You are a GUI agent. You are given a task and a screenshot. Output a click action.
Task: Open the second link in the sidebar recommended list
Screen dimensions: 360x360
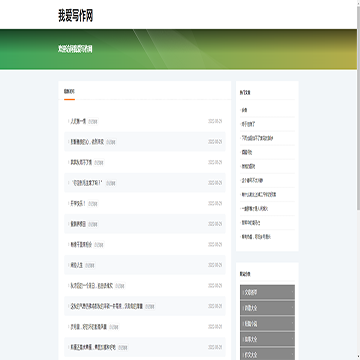[x=248, y=124]
